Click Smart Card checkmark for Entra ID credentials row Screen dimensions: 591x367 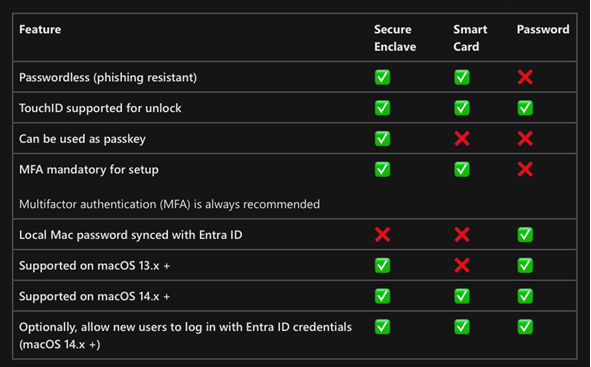click(462, 327)
